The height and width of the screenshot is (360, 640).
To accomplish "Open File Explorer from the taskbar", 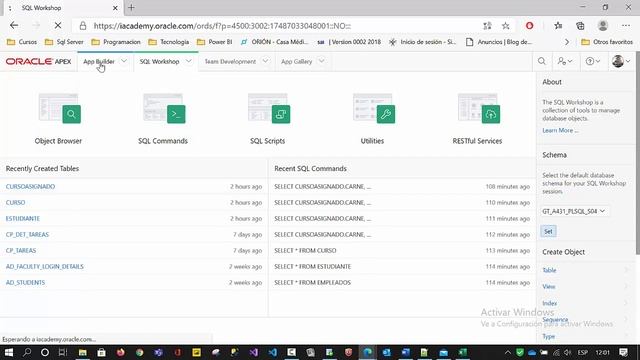I will click(82, 352).
